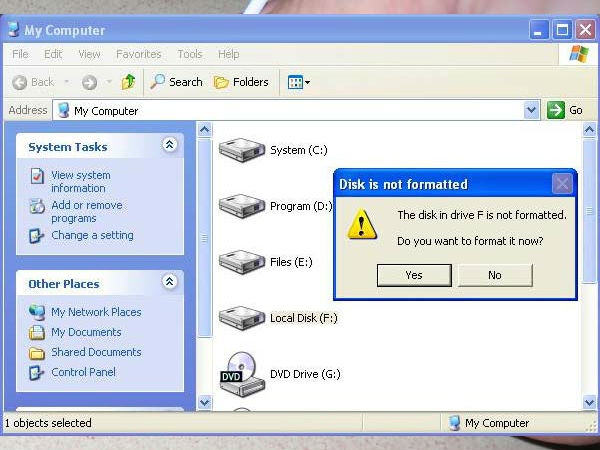Close the Disk is not formatted dialog
600x450 pixels.
(562, 184)
